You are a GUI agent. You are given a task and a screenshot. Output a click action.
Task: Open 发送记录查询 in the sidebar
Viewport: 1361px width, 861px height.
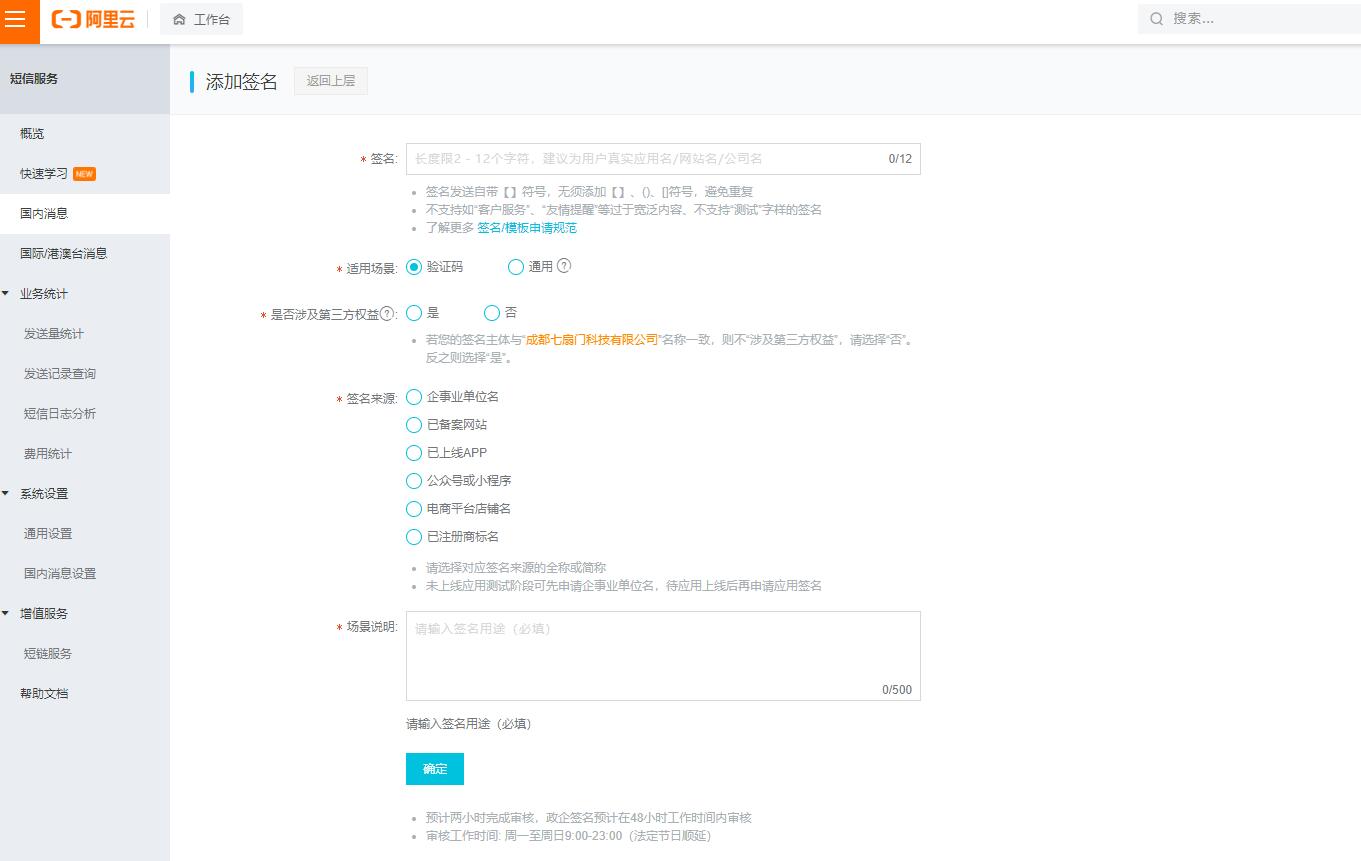[85, 374]
